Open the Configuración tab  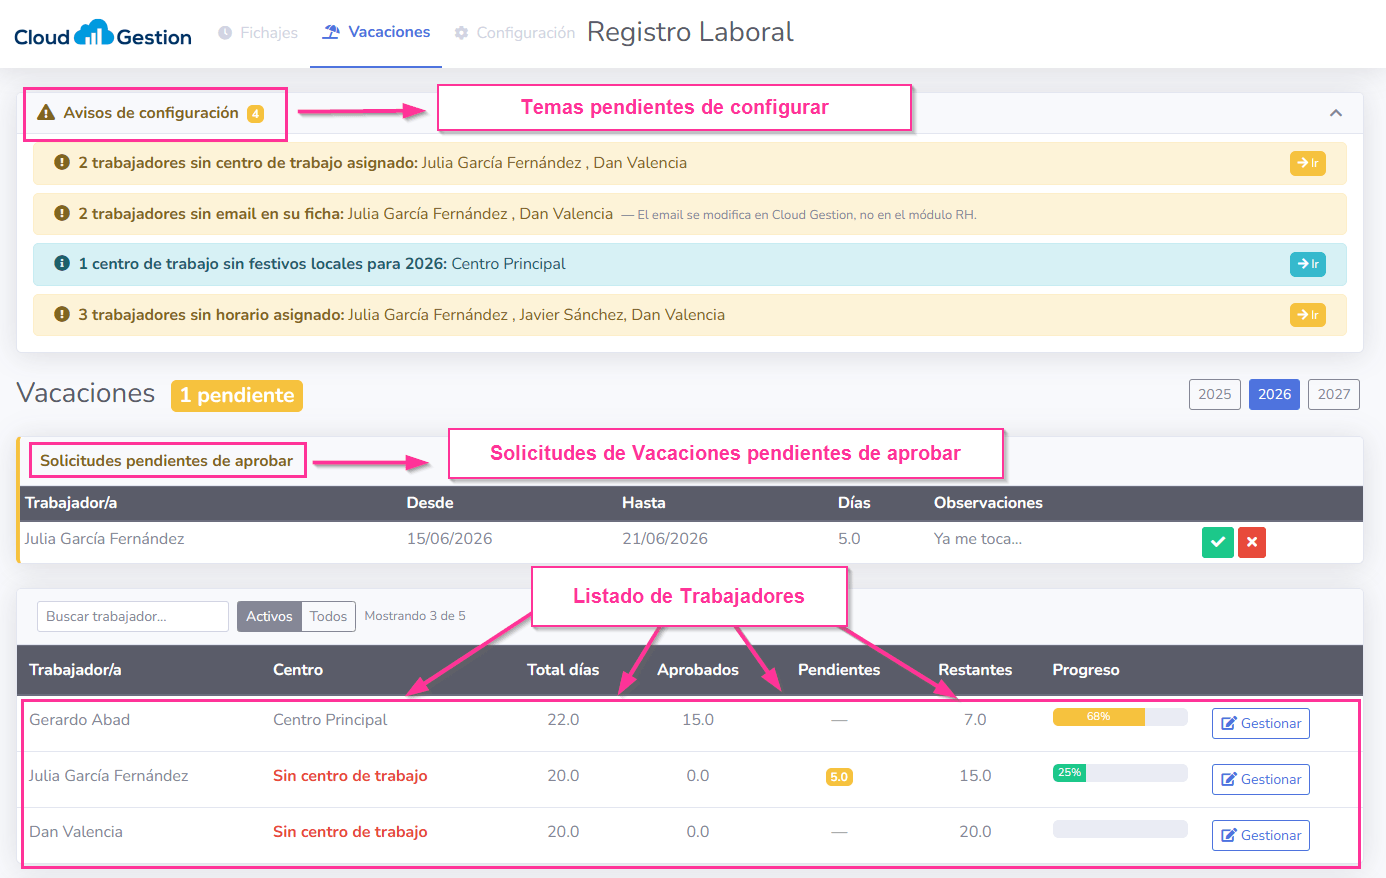(514, 33)
